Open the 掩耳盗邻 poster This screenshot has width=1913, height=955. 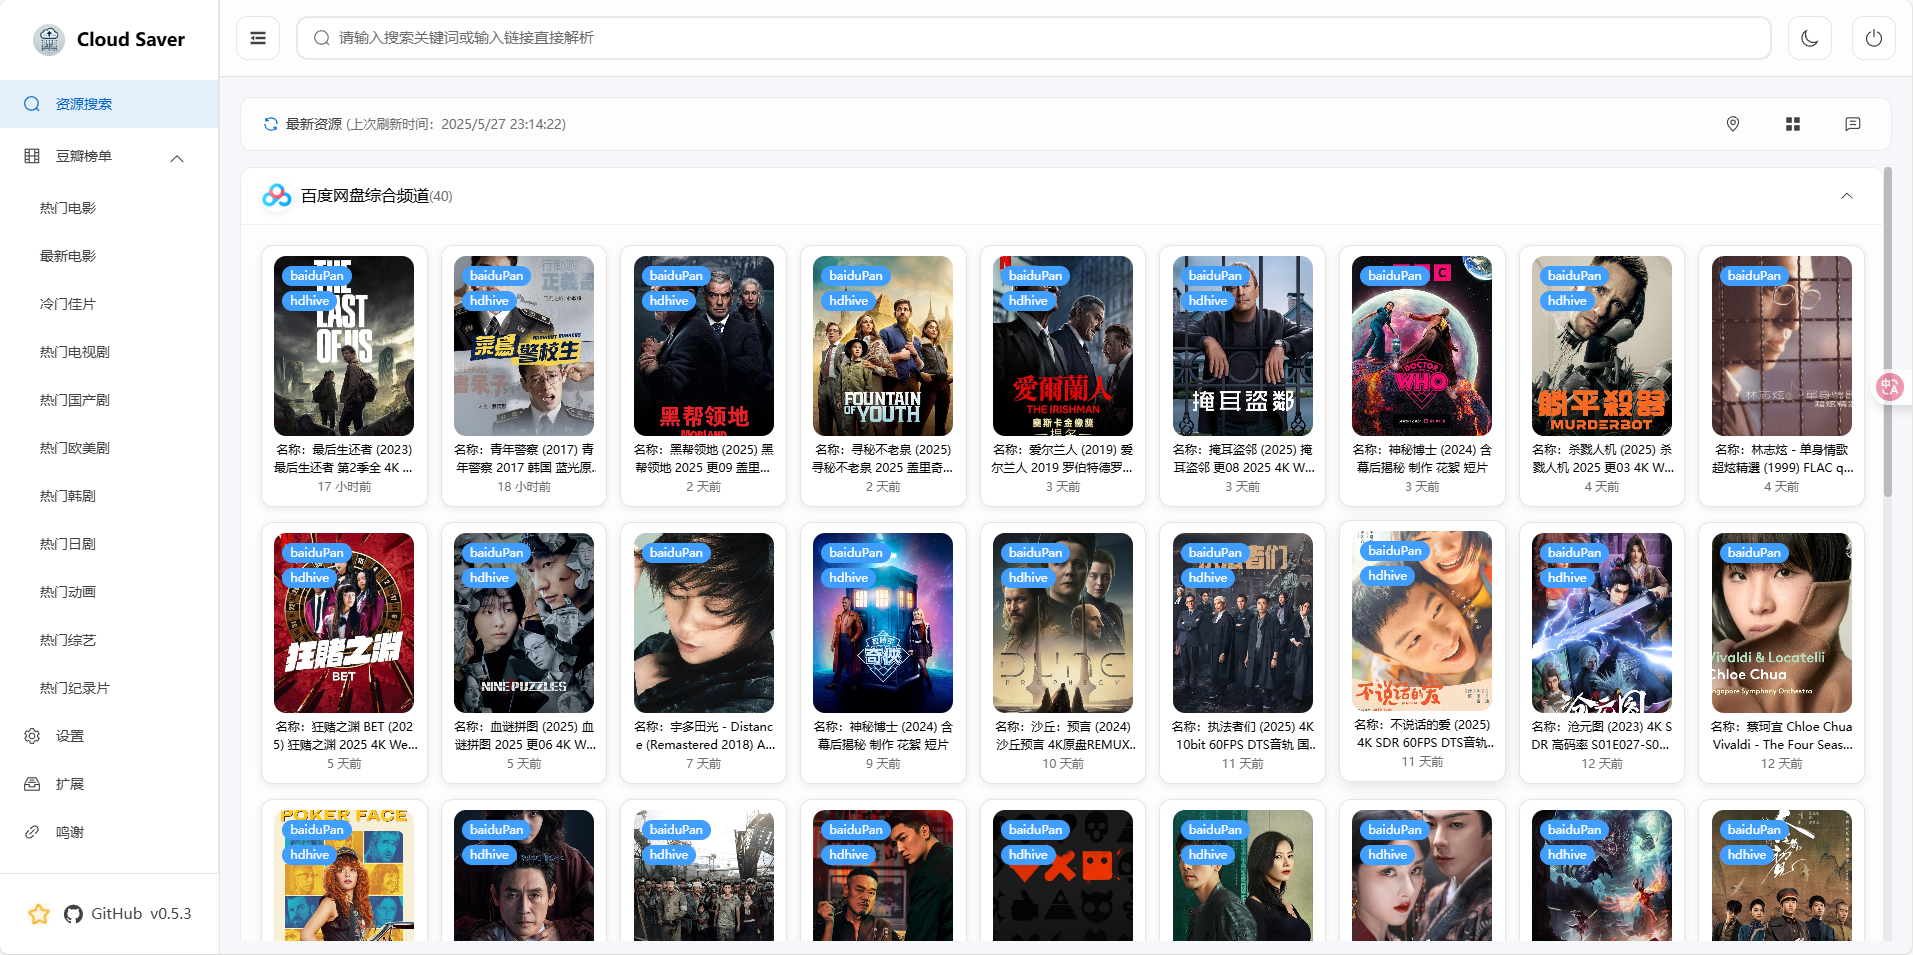1243,346
